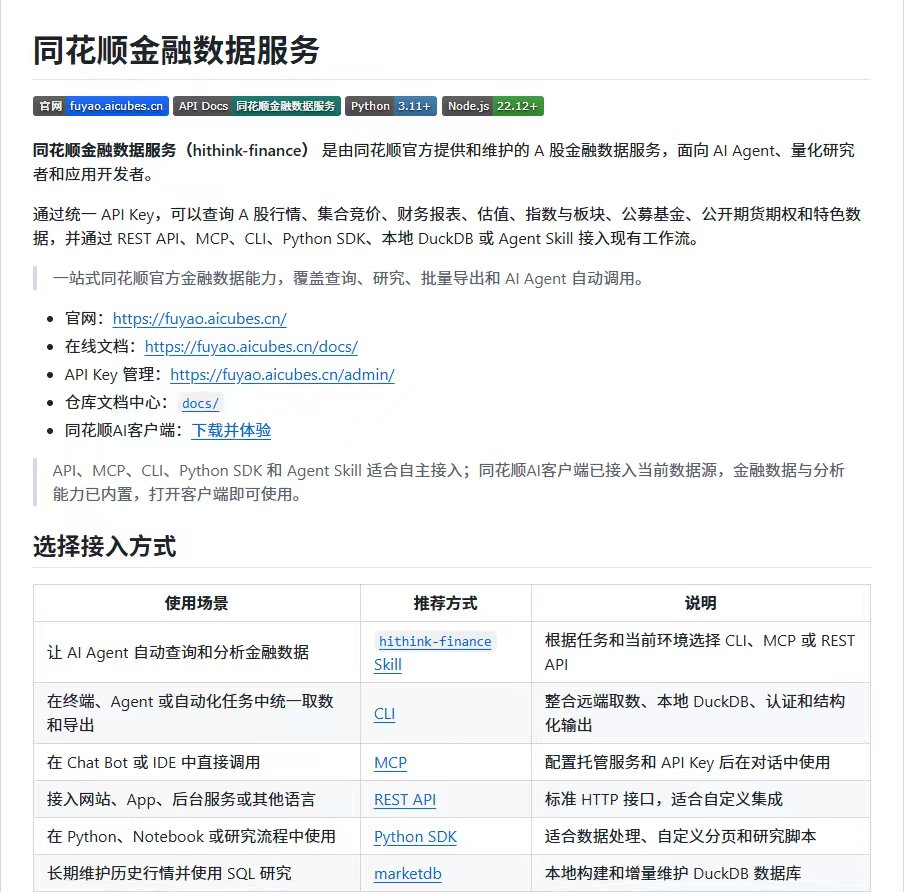Open the API Docs 同花顺金融数据服务 badge

[x=257, y=106]
